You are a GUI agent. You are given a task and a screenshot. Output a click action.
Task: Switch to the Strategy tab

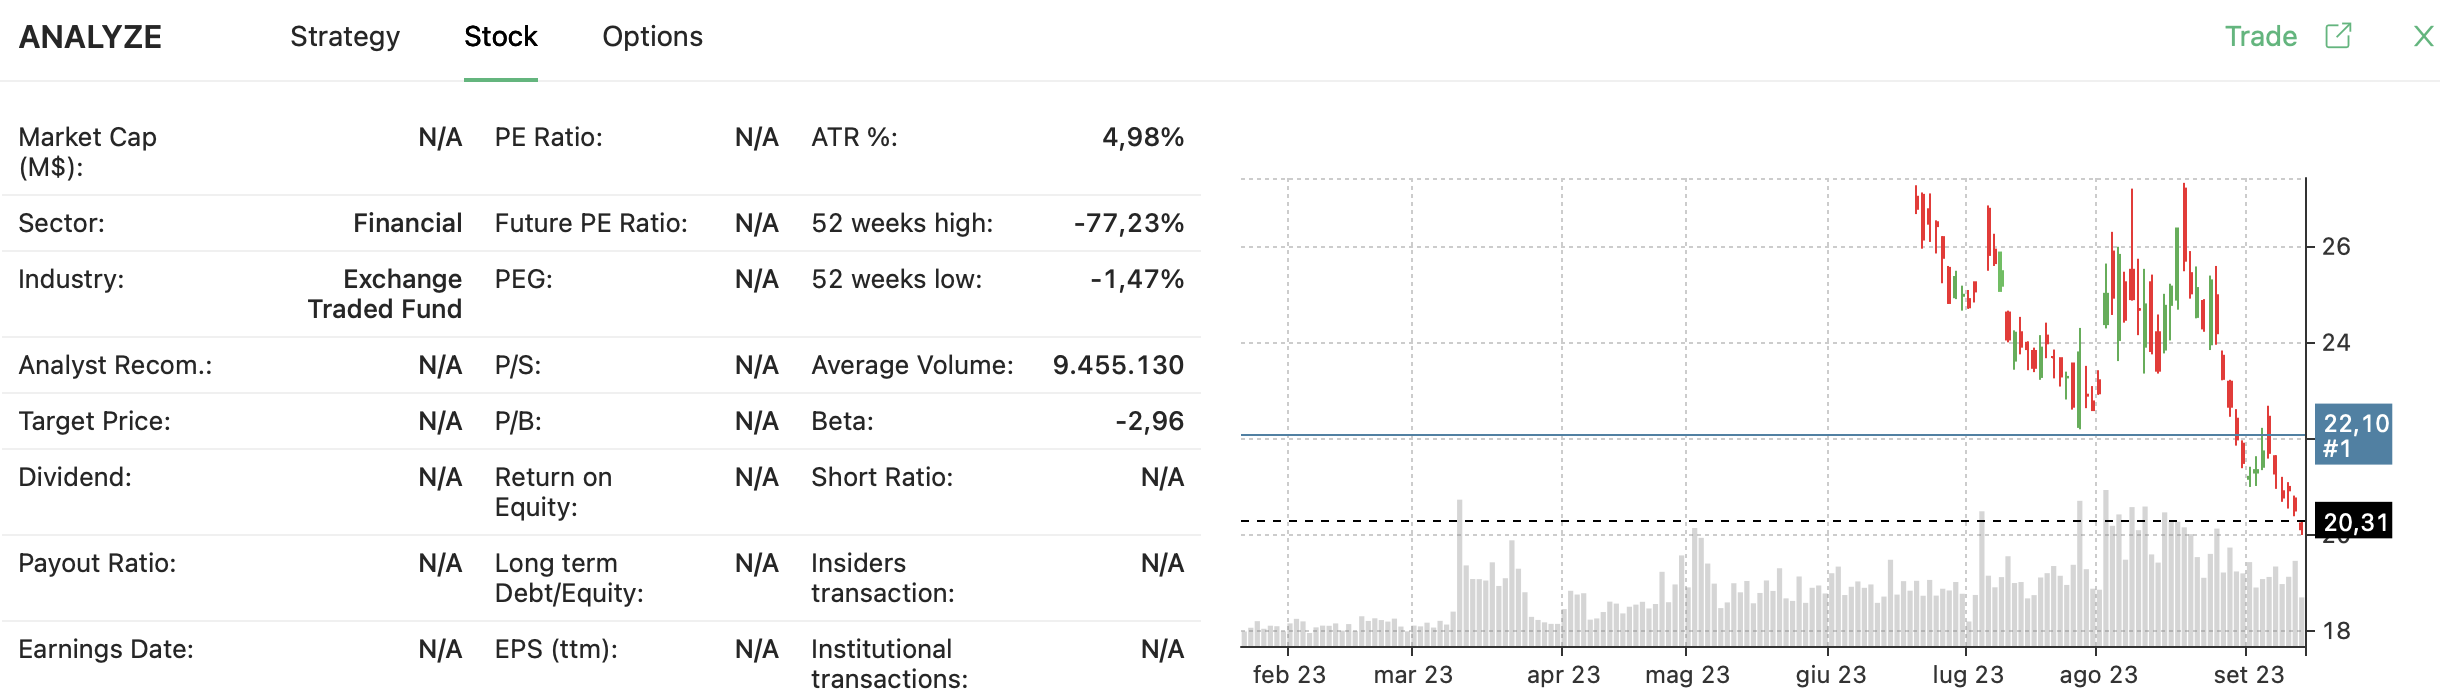coord(344,36)
